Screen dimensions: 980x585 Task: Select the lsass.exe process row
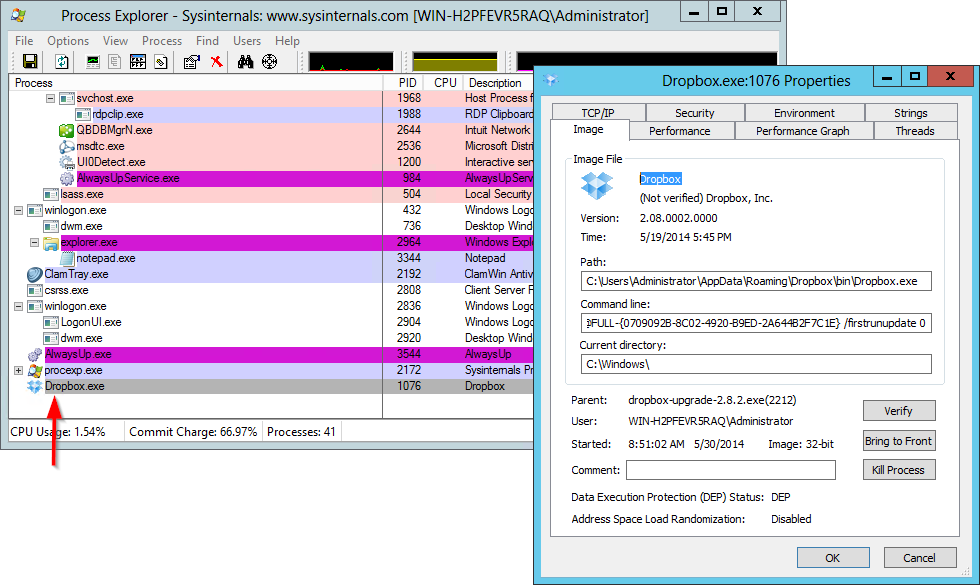271,194
